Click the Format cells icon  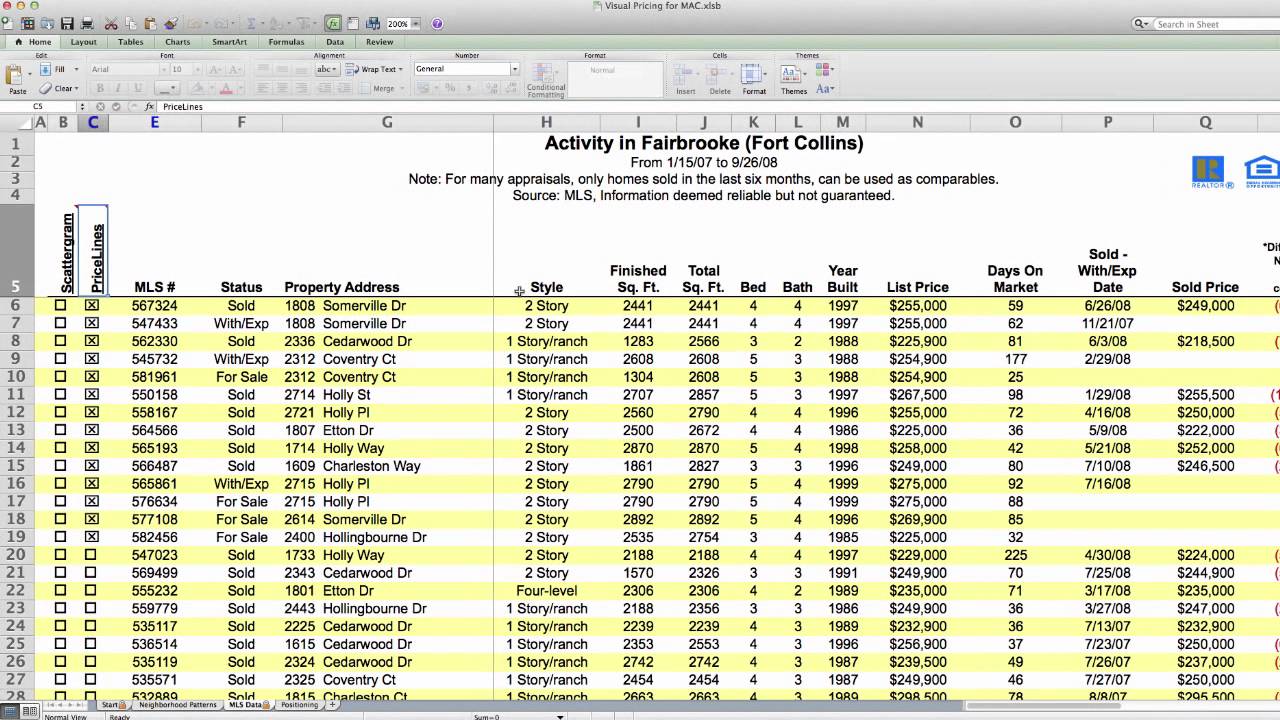[x=754, y=78]
